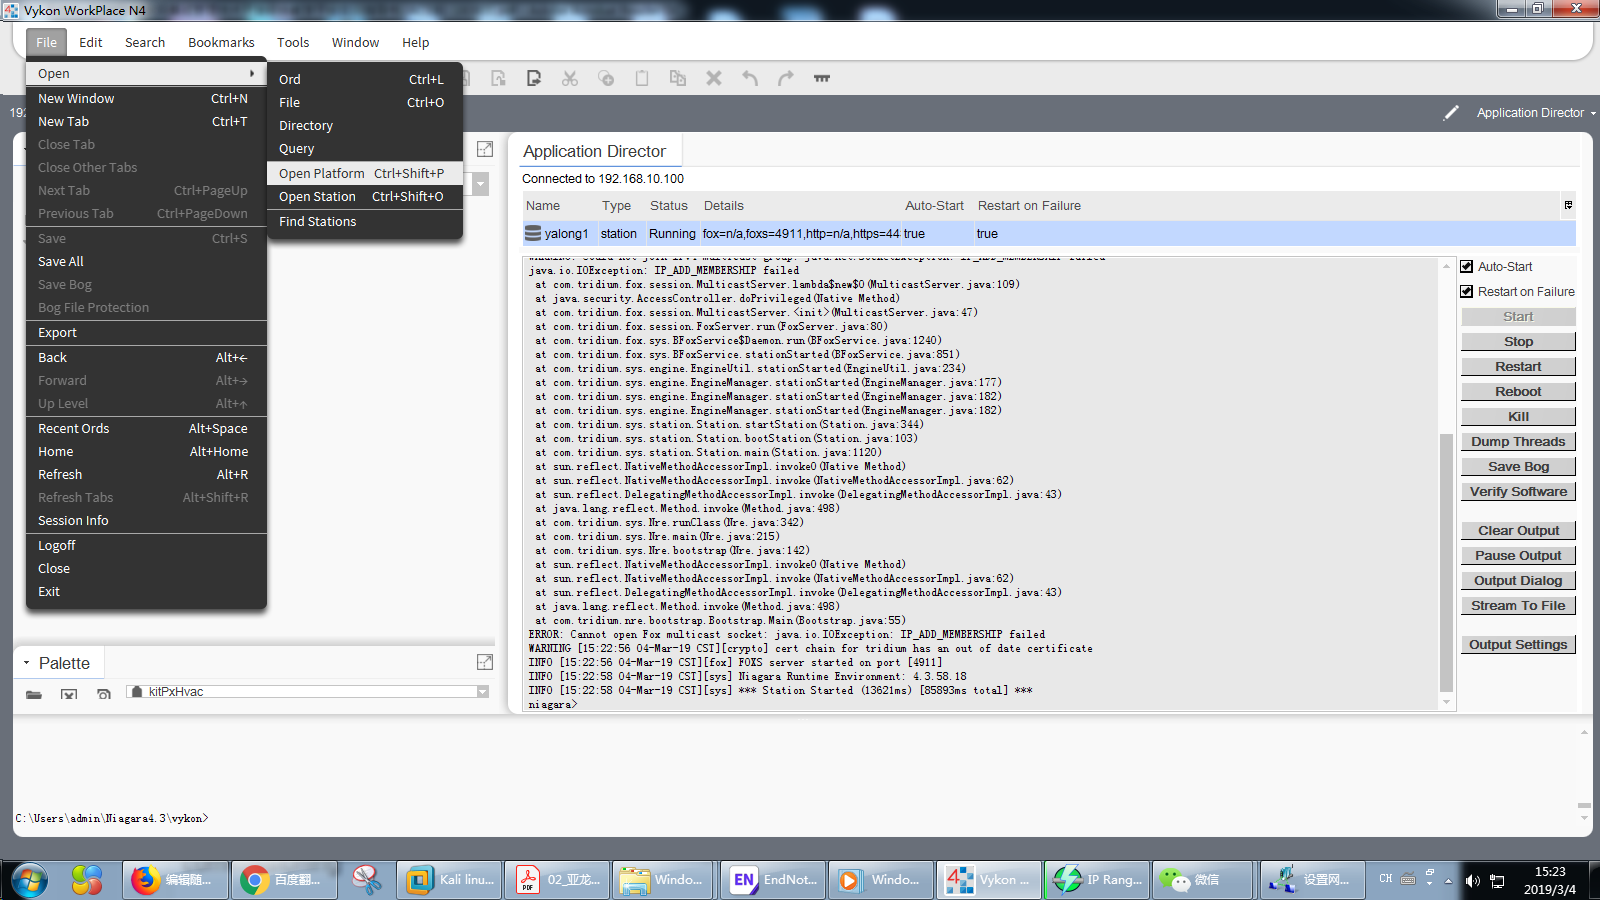This screenshot has width=1600, height=900.
Task: Click the Save Bog toolbar icon
Action: point(498,78)
